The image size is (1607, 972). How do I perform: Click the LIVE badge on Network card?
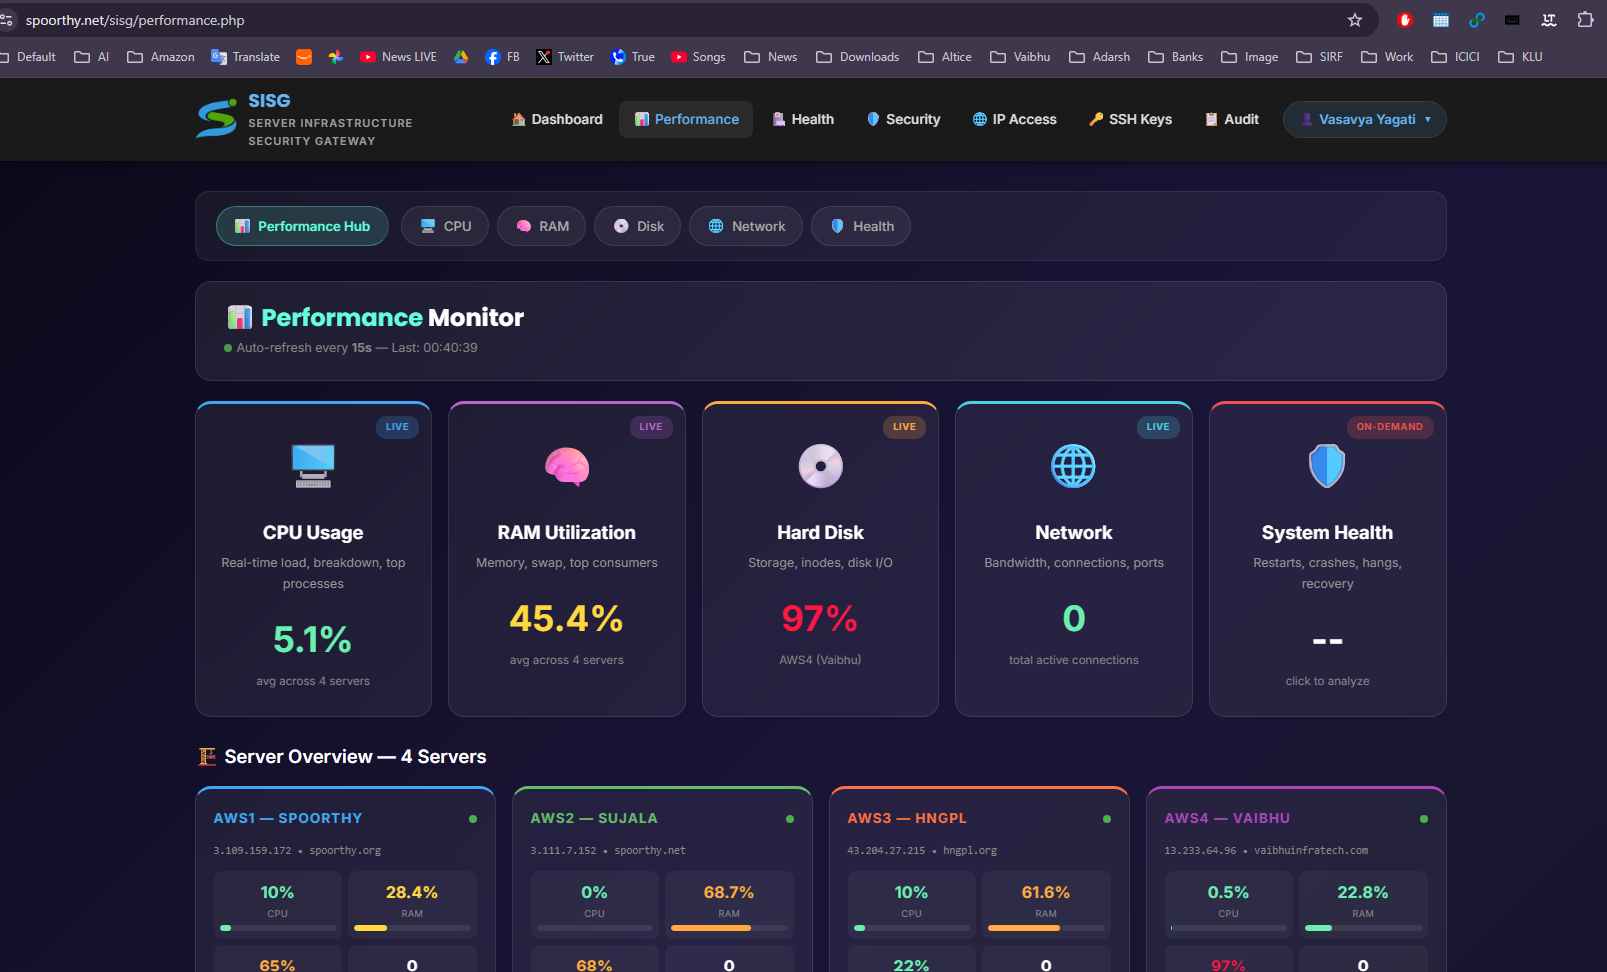[x=1158, y=427]
